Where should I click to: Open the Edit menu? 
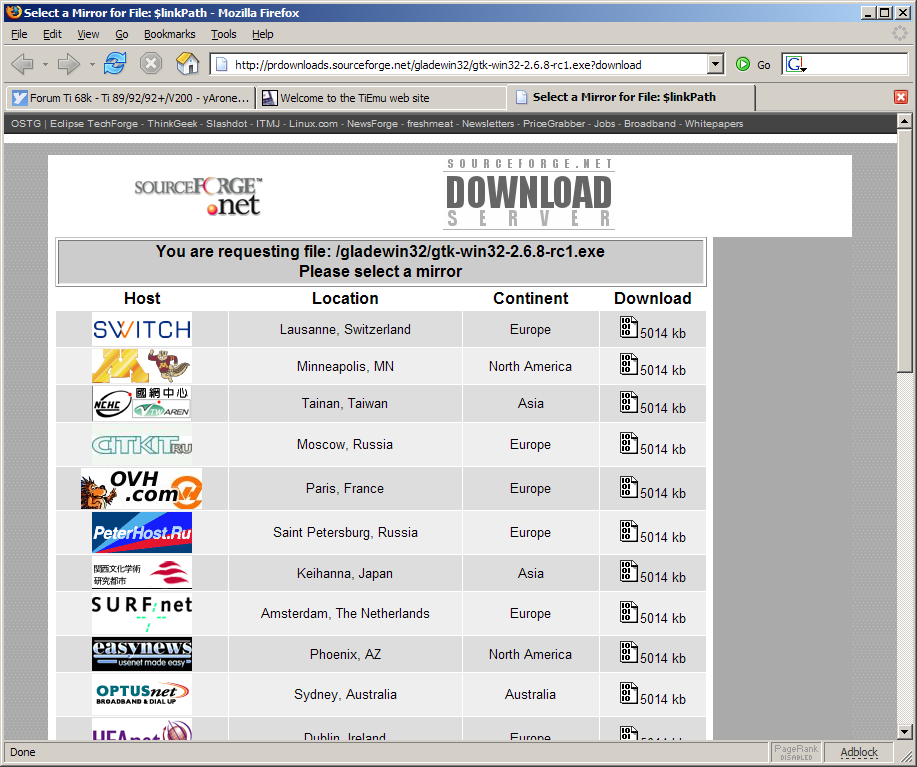pyautogui.click(x=52, y=34)
